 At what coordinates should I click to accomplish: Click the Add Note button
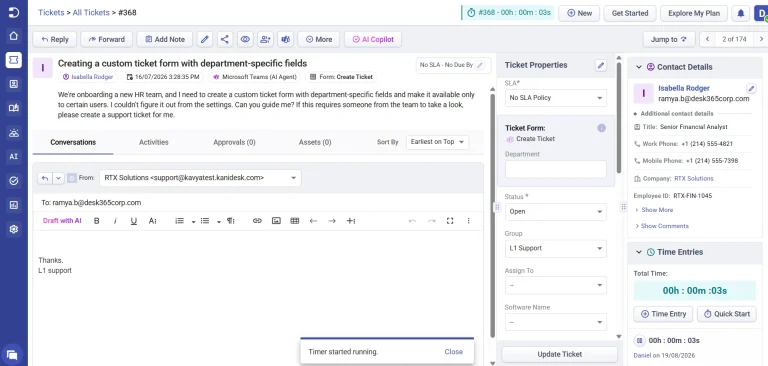tap(165, 40)
